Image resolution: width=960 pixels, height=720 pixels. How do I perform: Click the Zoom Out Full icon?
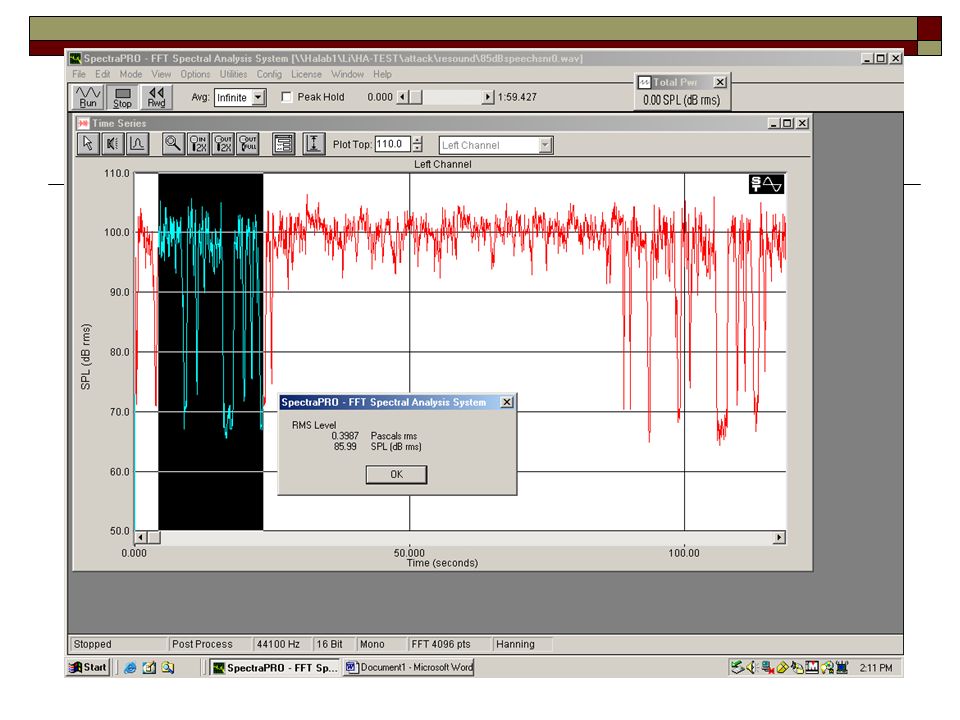pyautogui.click(x=248, y=144)
